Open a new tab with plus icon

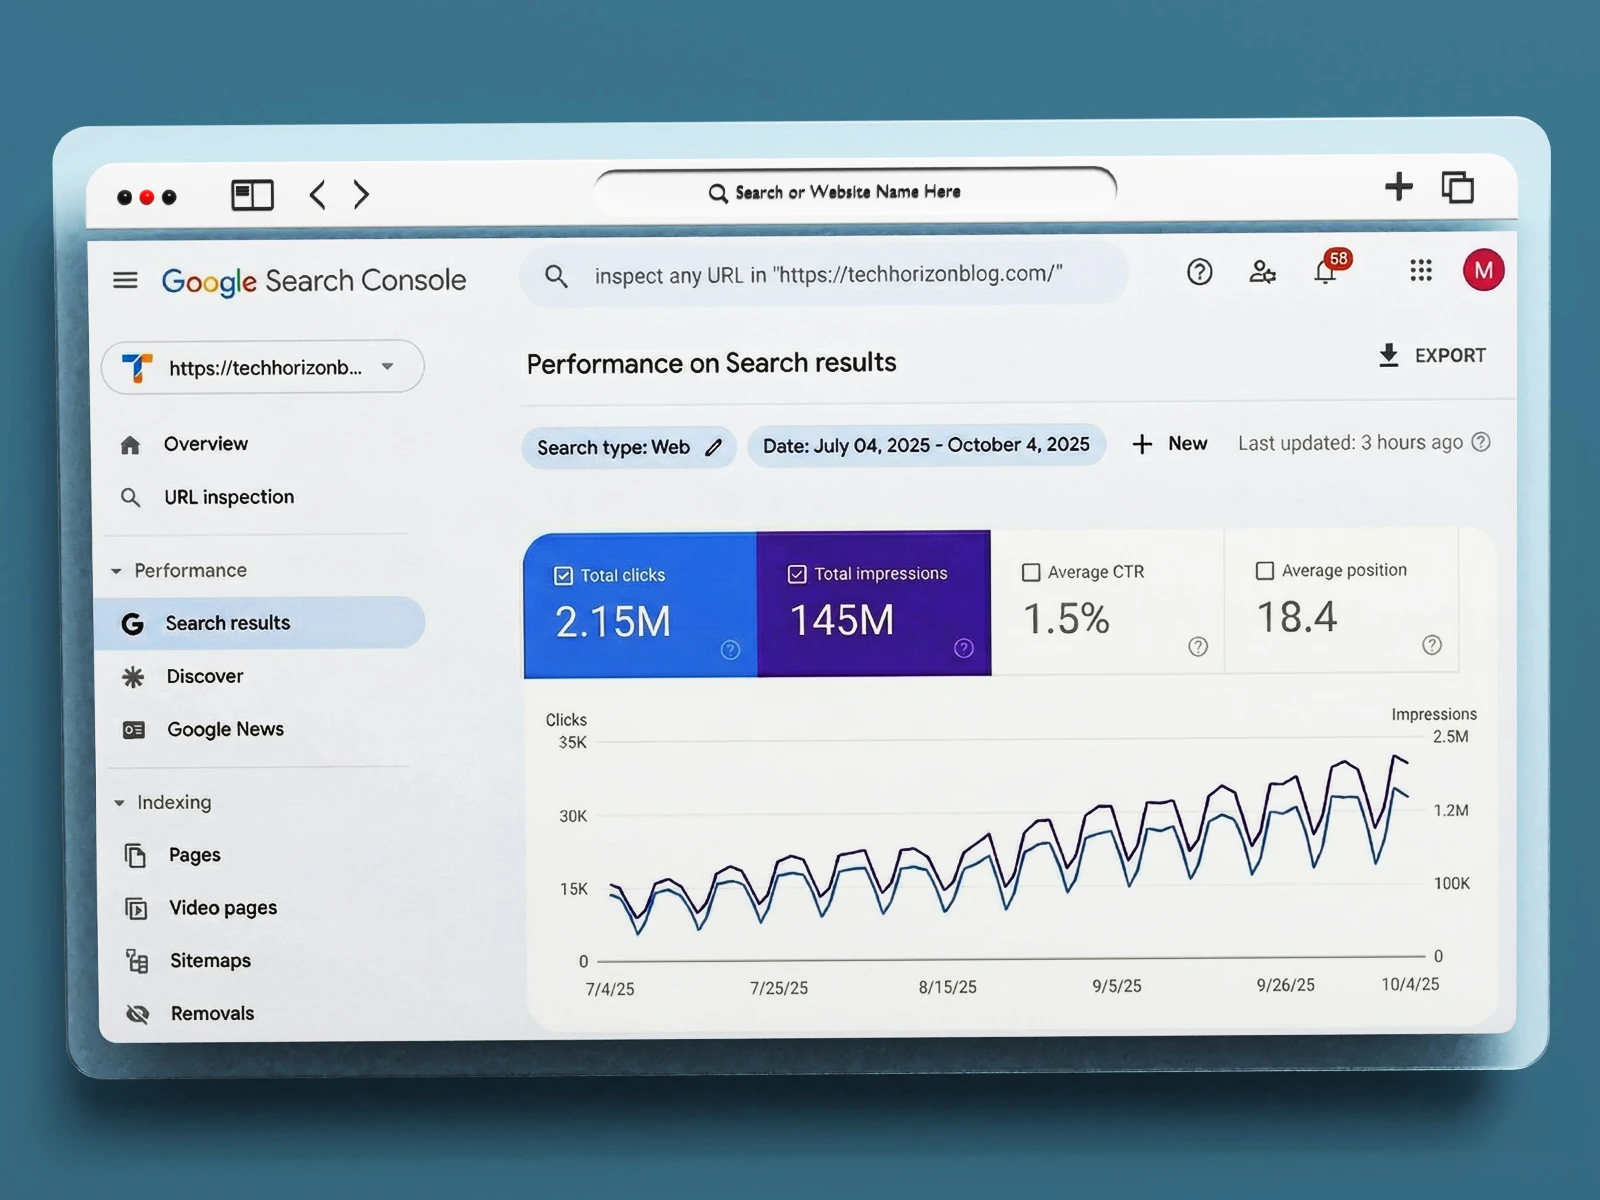[x=1398, y=187]
